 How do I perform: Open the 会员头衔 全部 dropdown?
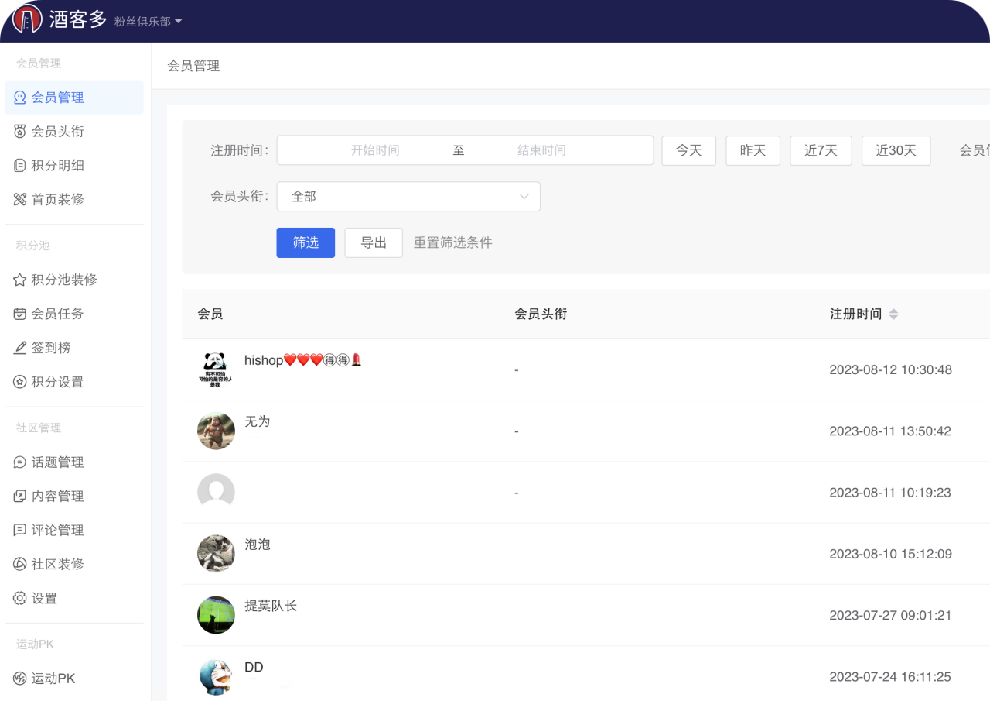tap(408, 197)
